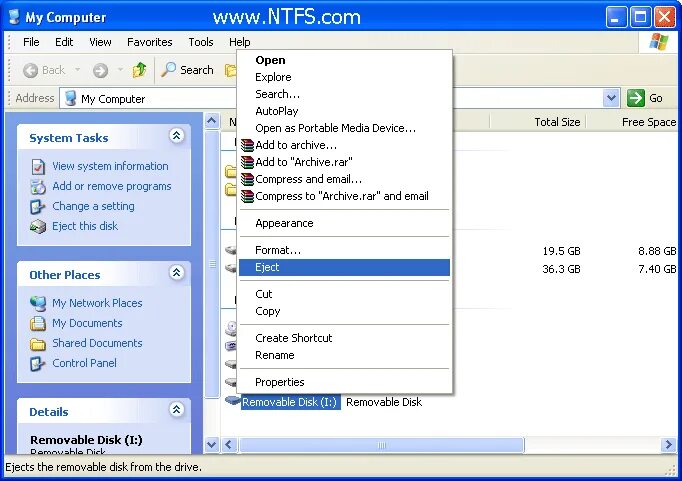Click the My Documents folder icon
Viewport: 682px width, 481px height.
38,324
